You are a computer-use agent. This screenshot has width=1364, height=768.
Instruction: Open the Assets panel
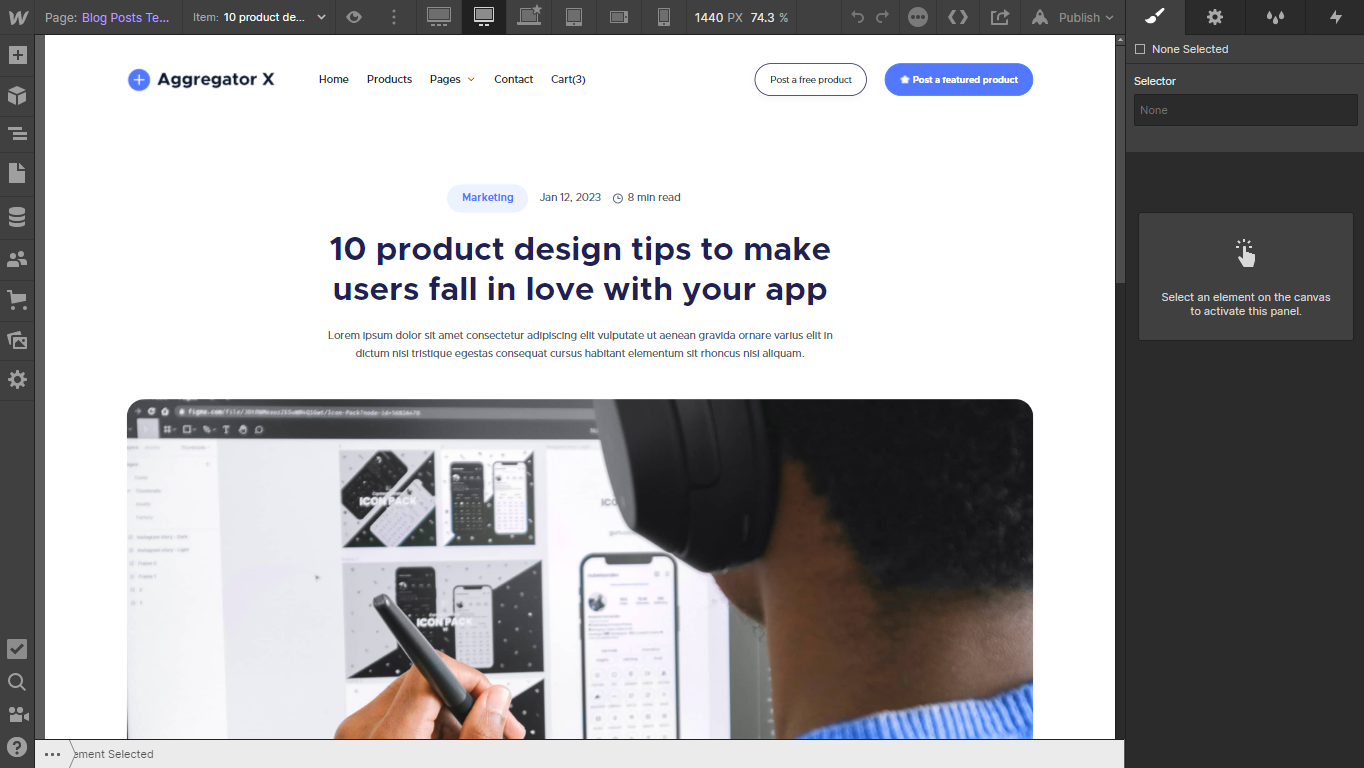17,340
